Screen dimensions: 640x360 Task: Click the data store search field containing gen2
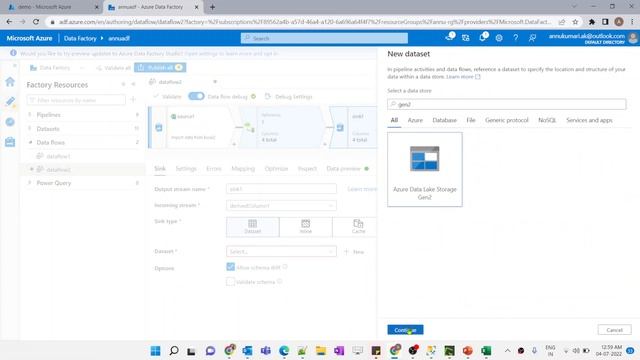(x=507, y=104)
